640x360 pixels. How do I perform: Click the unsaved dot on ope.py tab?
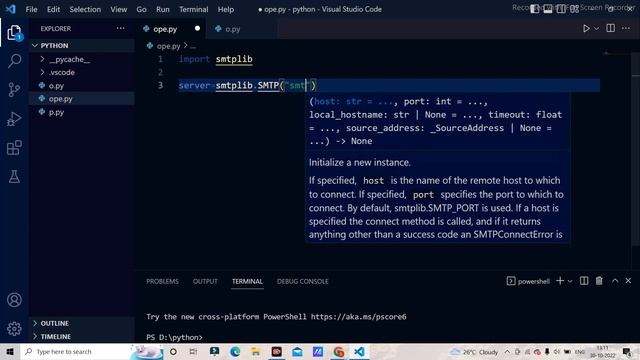[198, 29]
